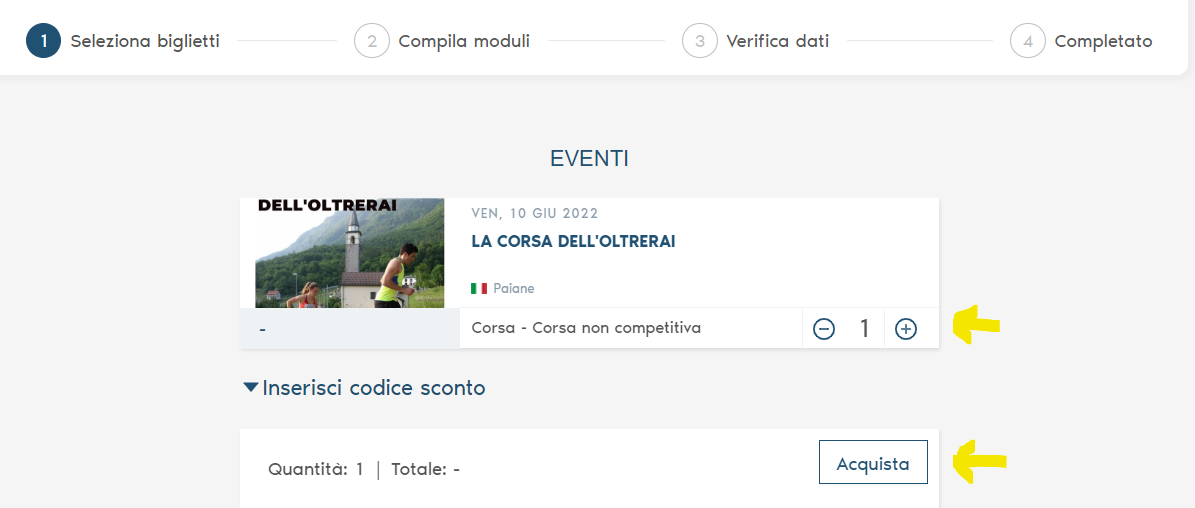
Task: Expand the discount code triangle arrow
Action: [x=251, y=387]
